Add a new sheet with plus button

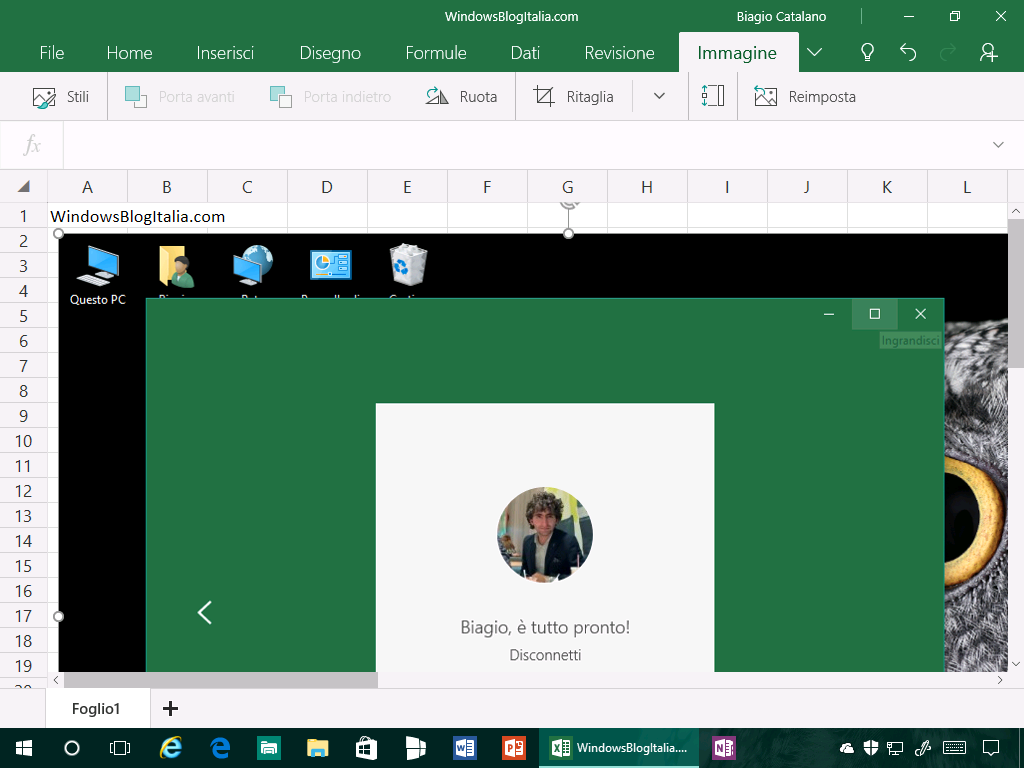coord(170,709)
